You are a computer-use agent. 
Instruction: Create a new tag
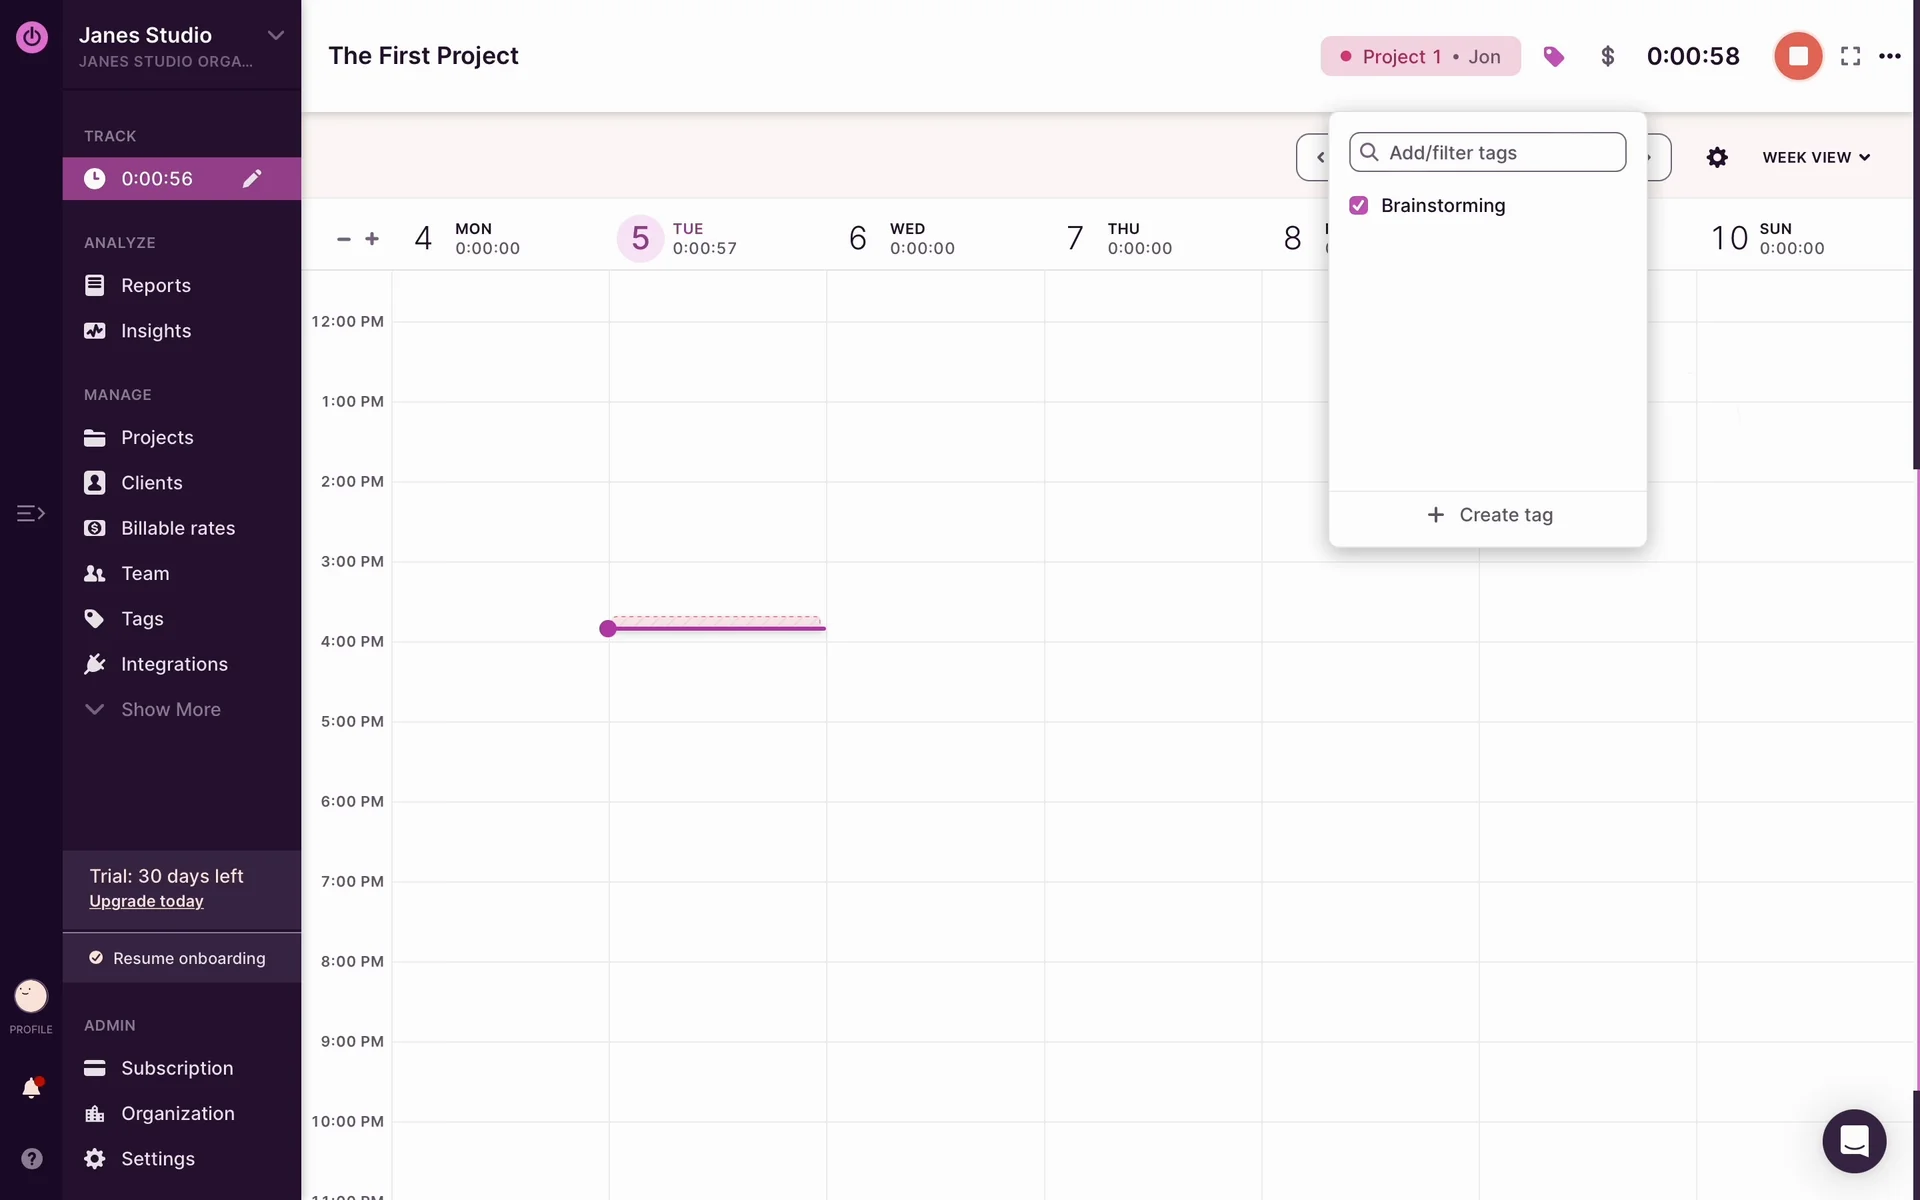(x=1488, y=515)
